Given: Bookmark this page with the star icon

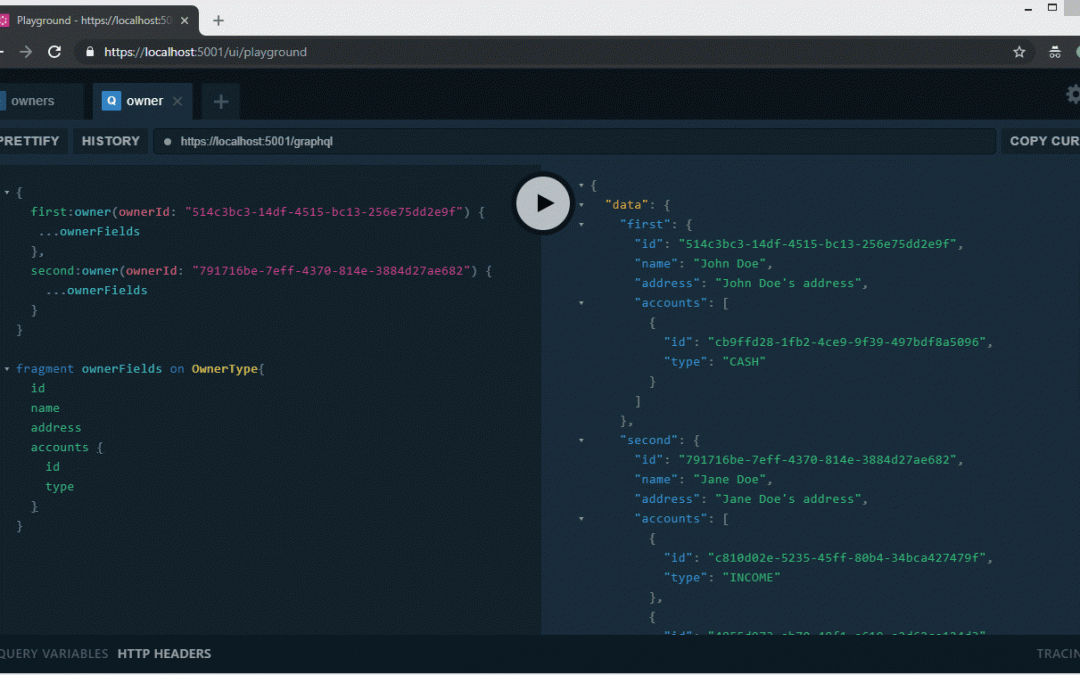Looking at the screenshot, I should [1019, 52].
